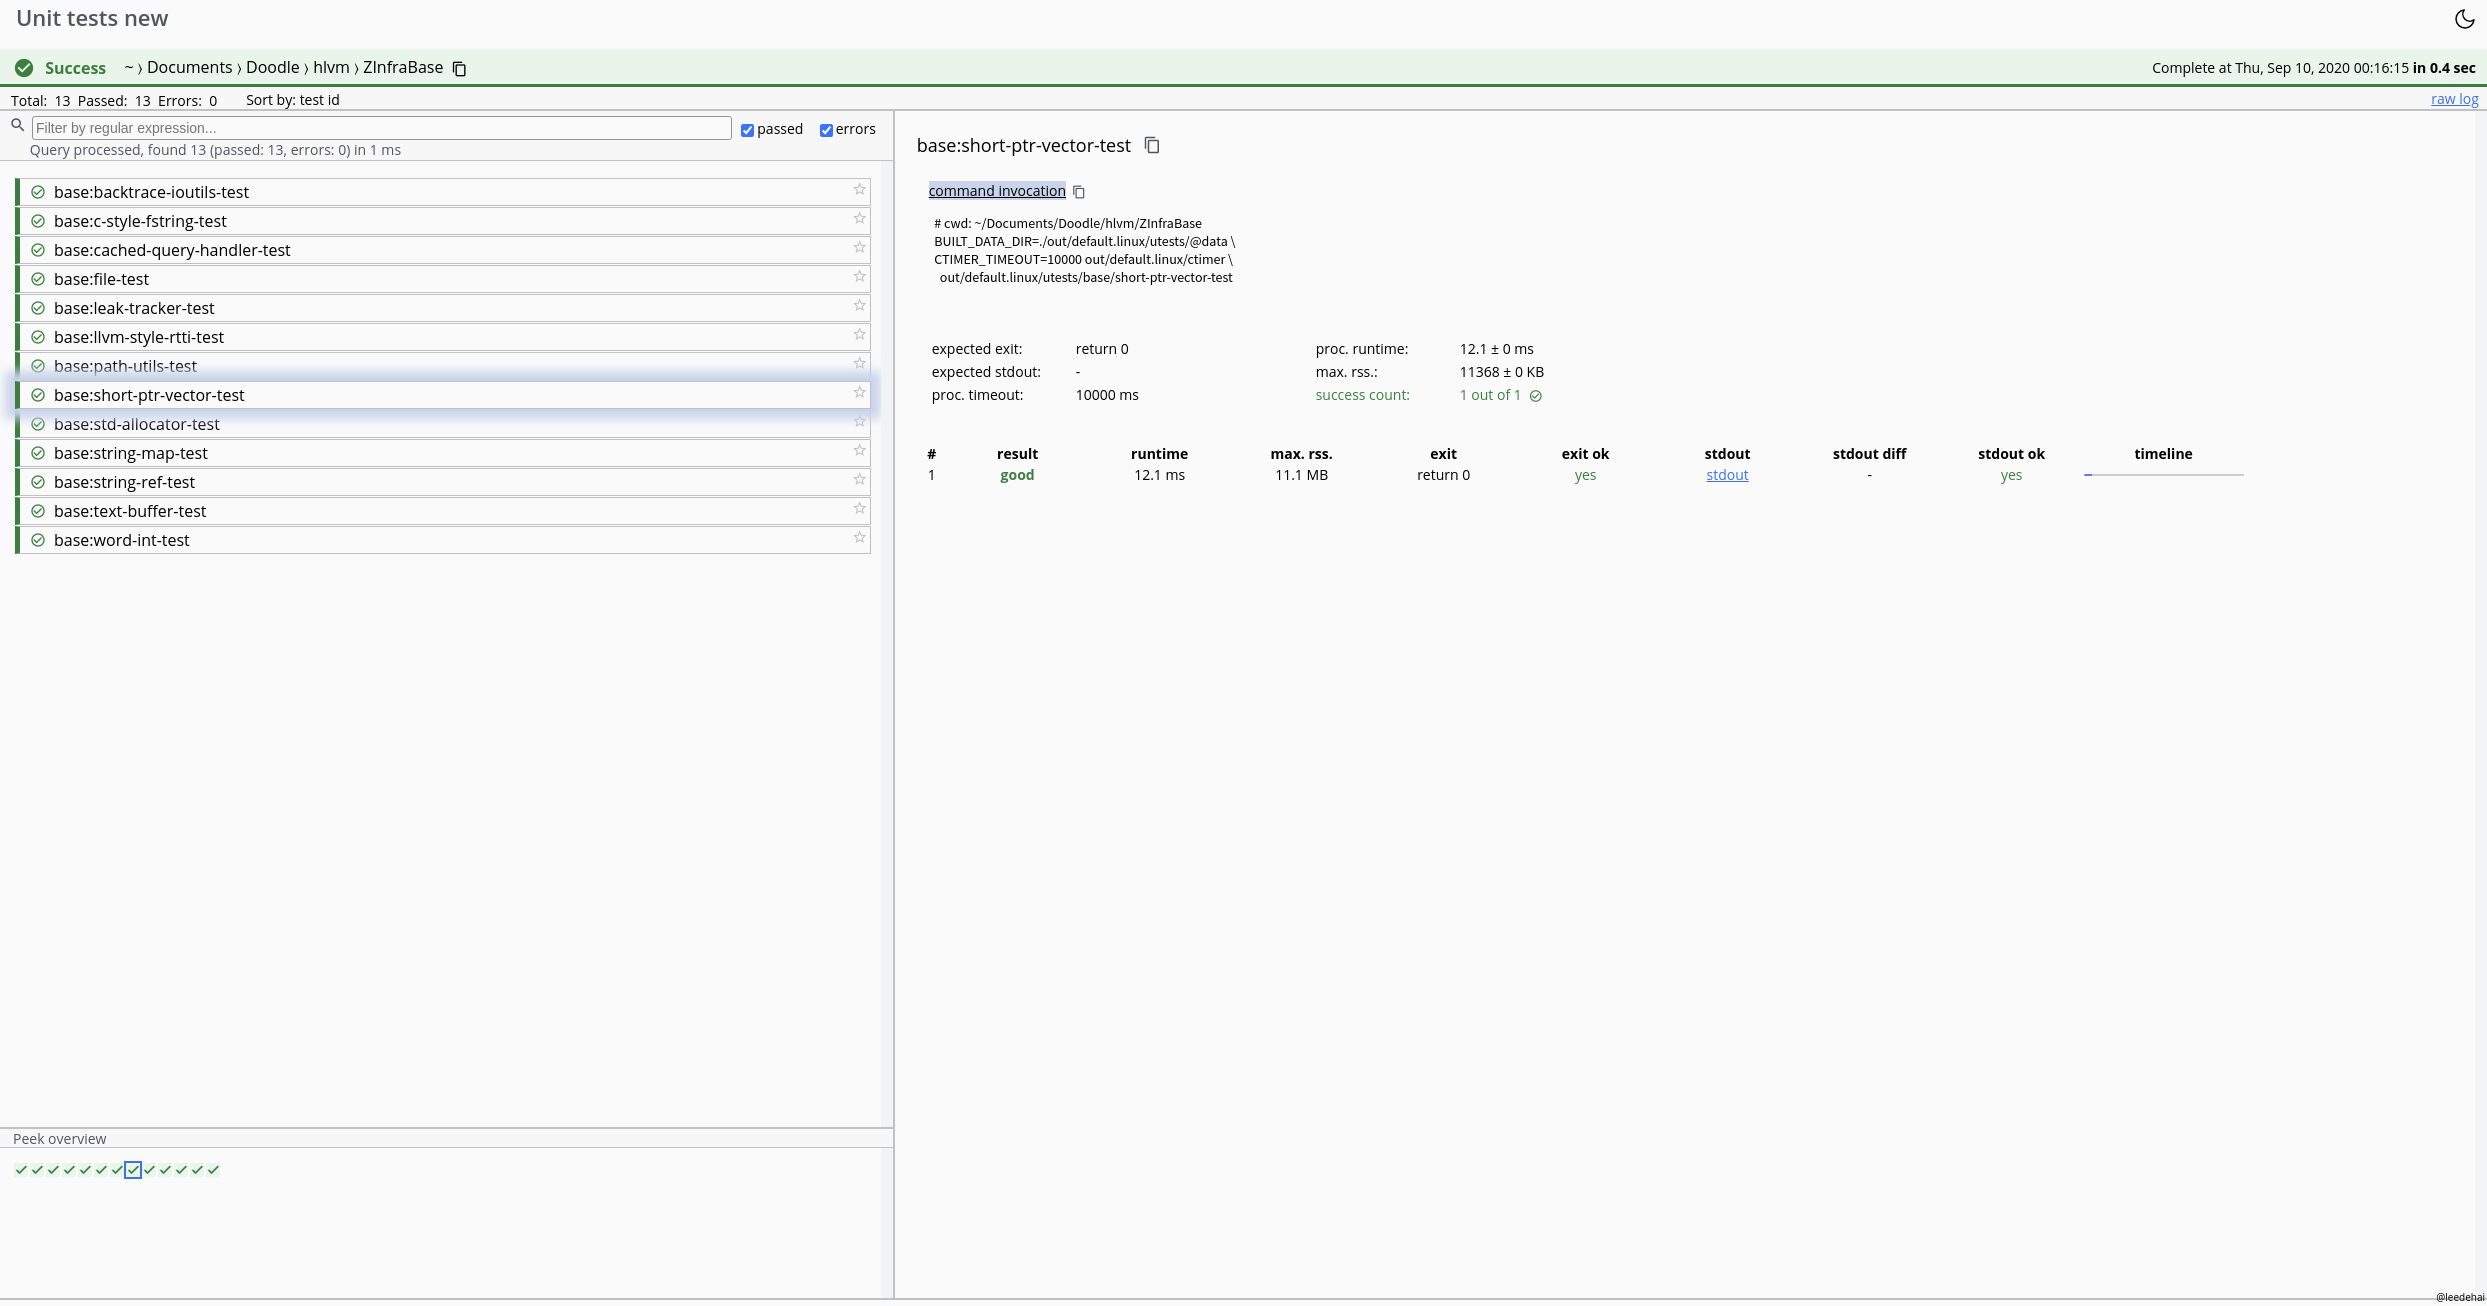Screen dimensions: 2487x1306
Task: Change the Sort by: test id option
Action: point(292,100)
